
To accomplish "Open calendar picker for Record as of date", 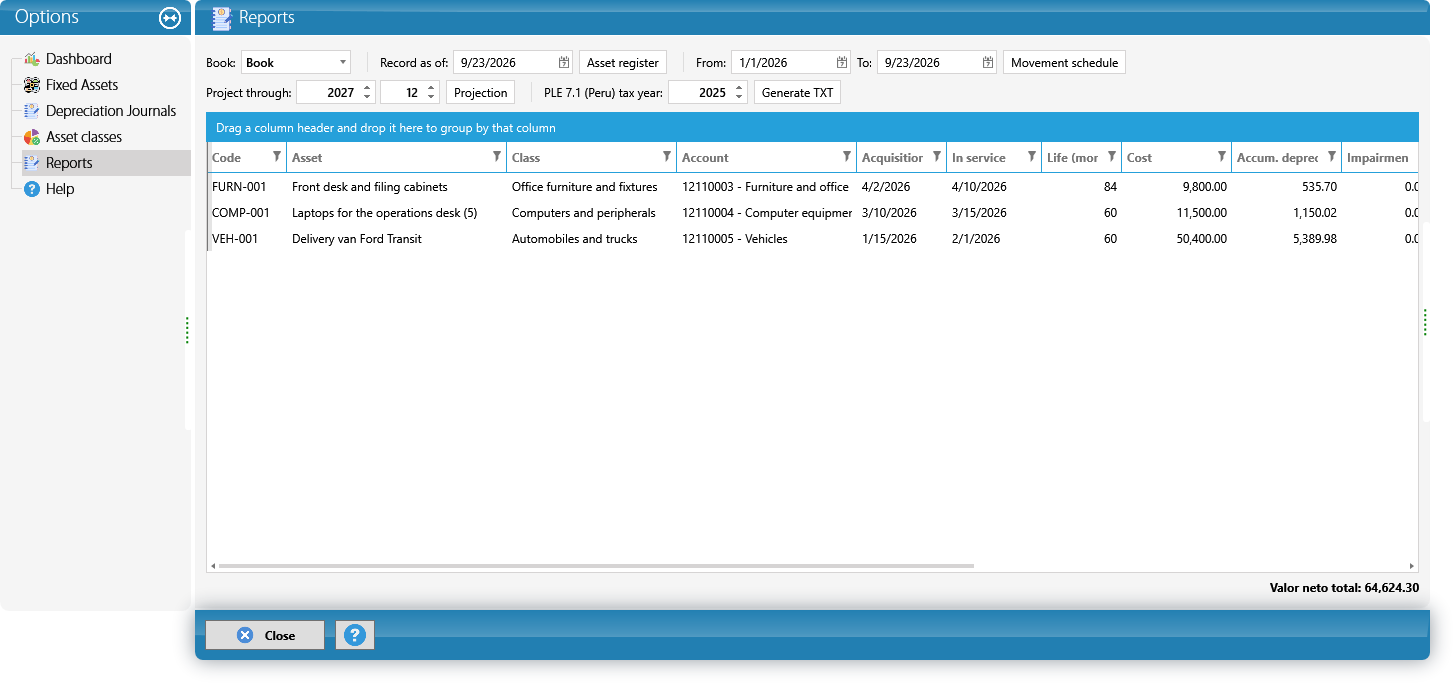I will click(x=563, y=62).
